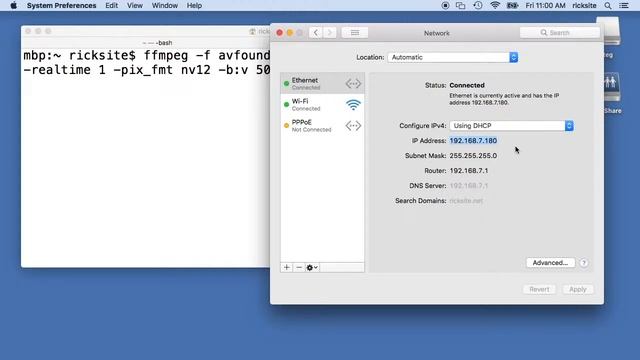640x360 pixels.
Task: Select the PPPoE service
Action: [x=322, y=125]
